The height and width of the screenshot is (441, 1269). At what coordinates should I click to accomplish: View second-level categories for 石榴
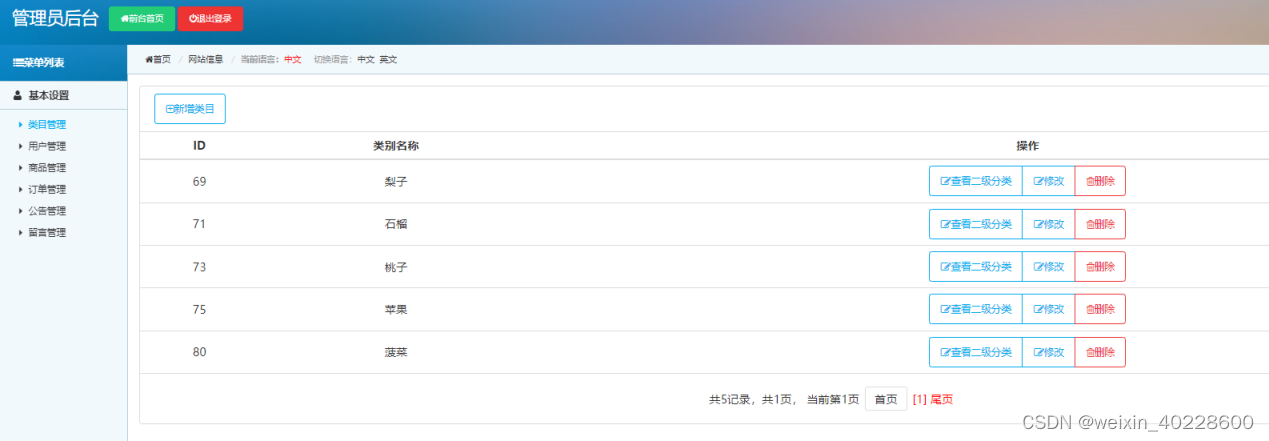pos(976,224)
